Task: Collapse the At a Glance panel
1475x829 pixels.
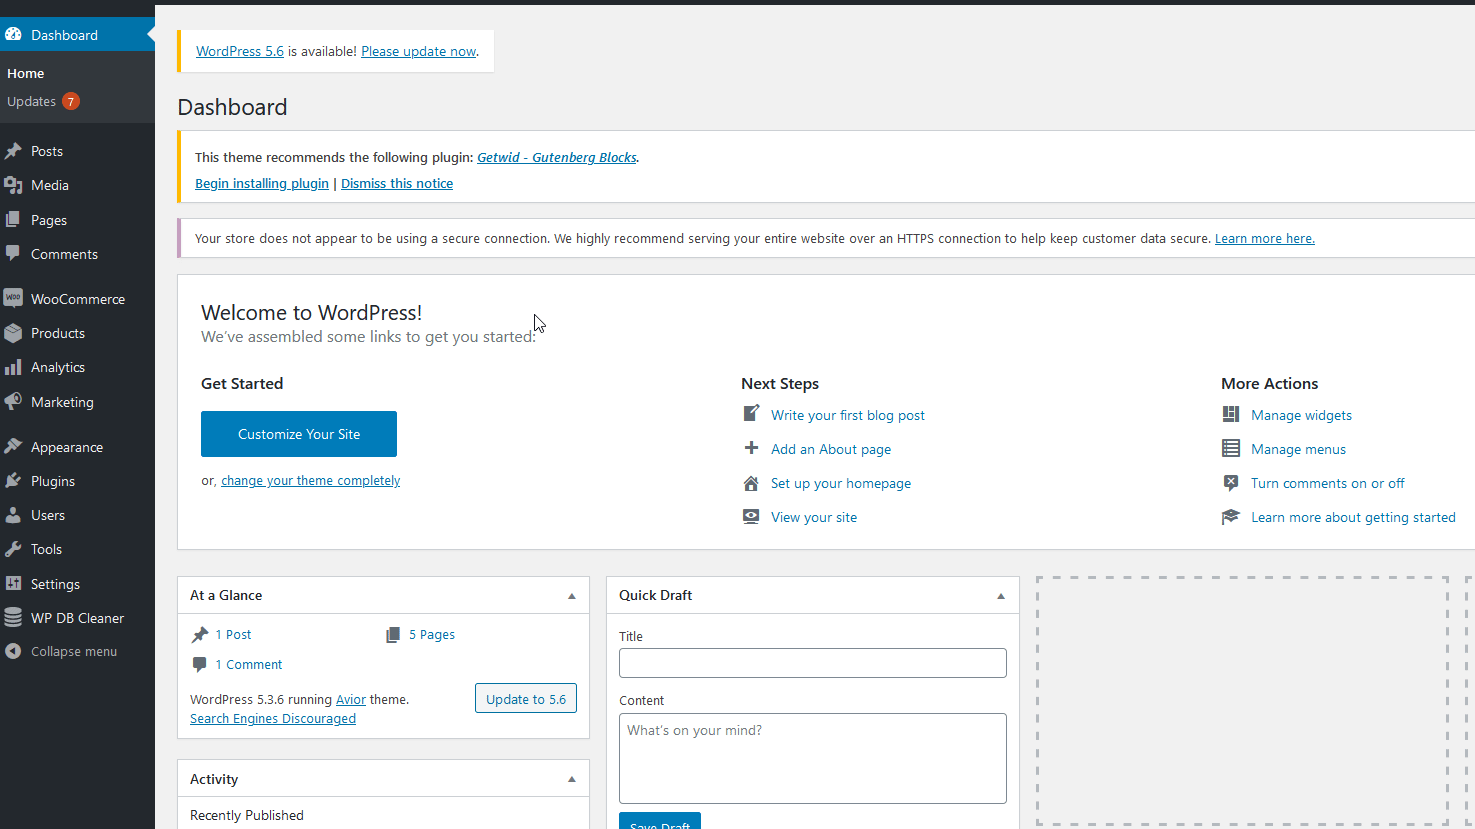Action: 572,596
